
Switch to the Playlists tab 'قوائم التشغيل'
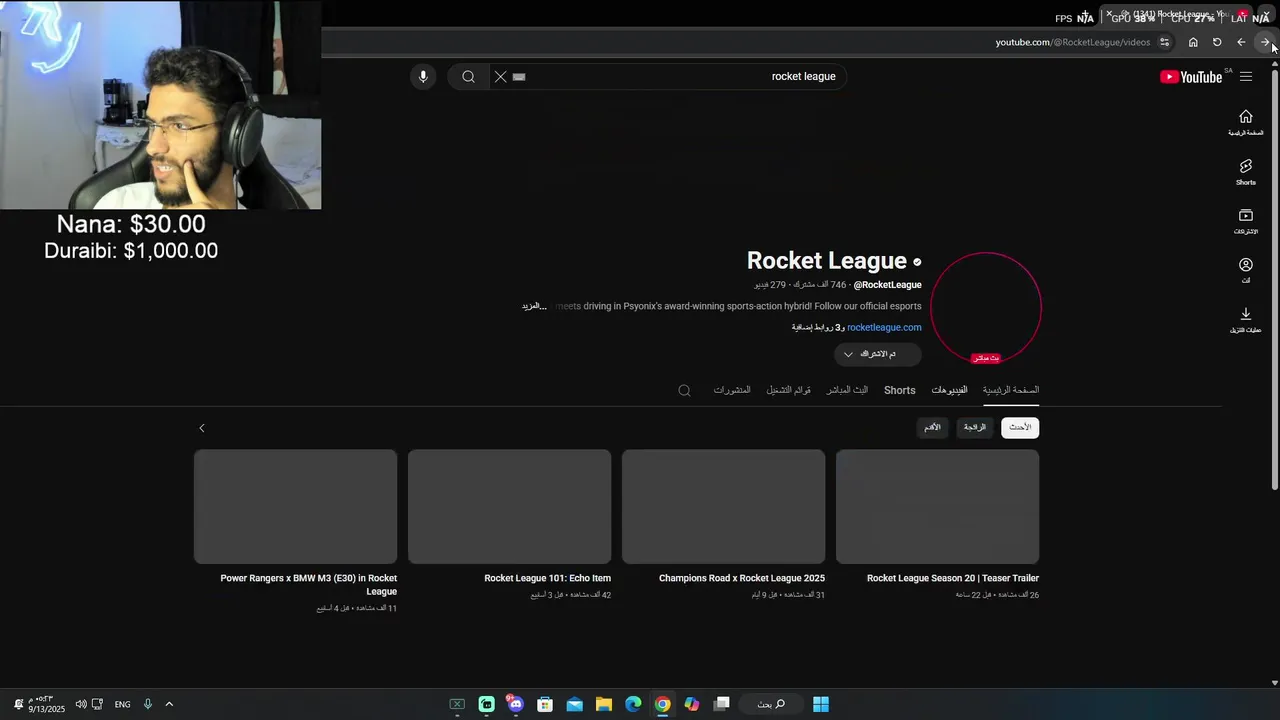pos(789,390)
